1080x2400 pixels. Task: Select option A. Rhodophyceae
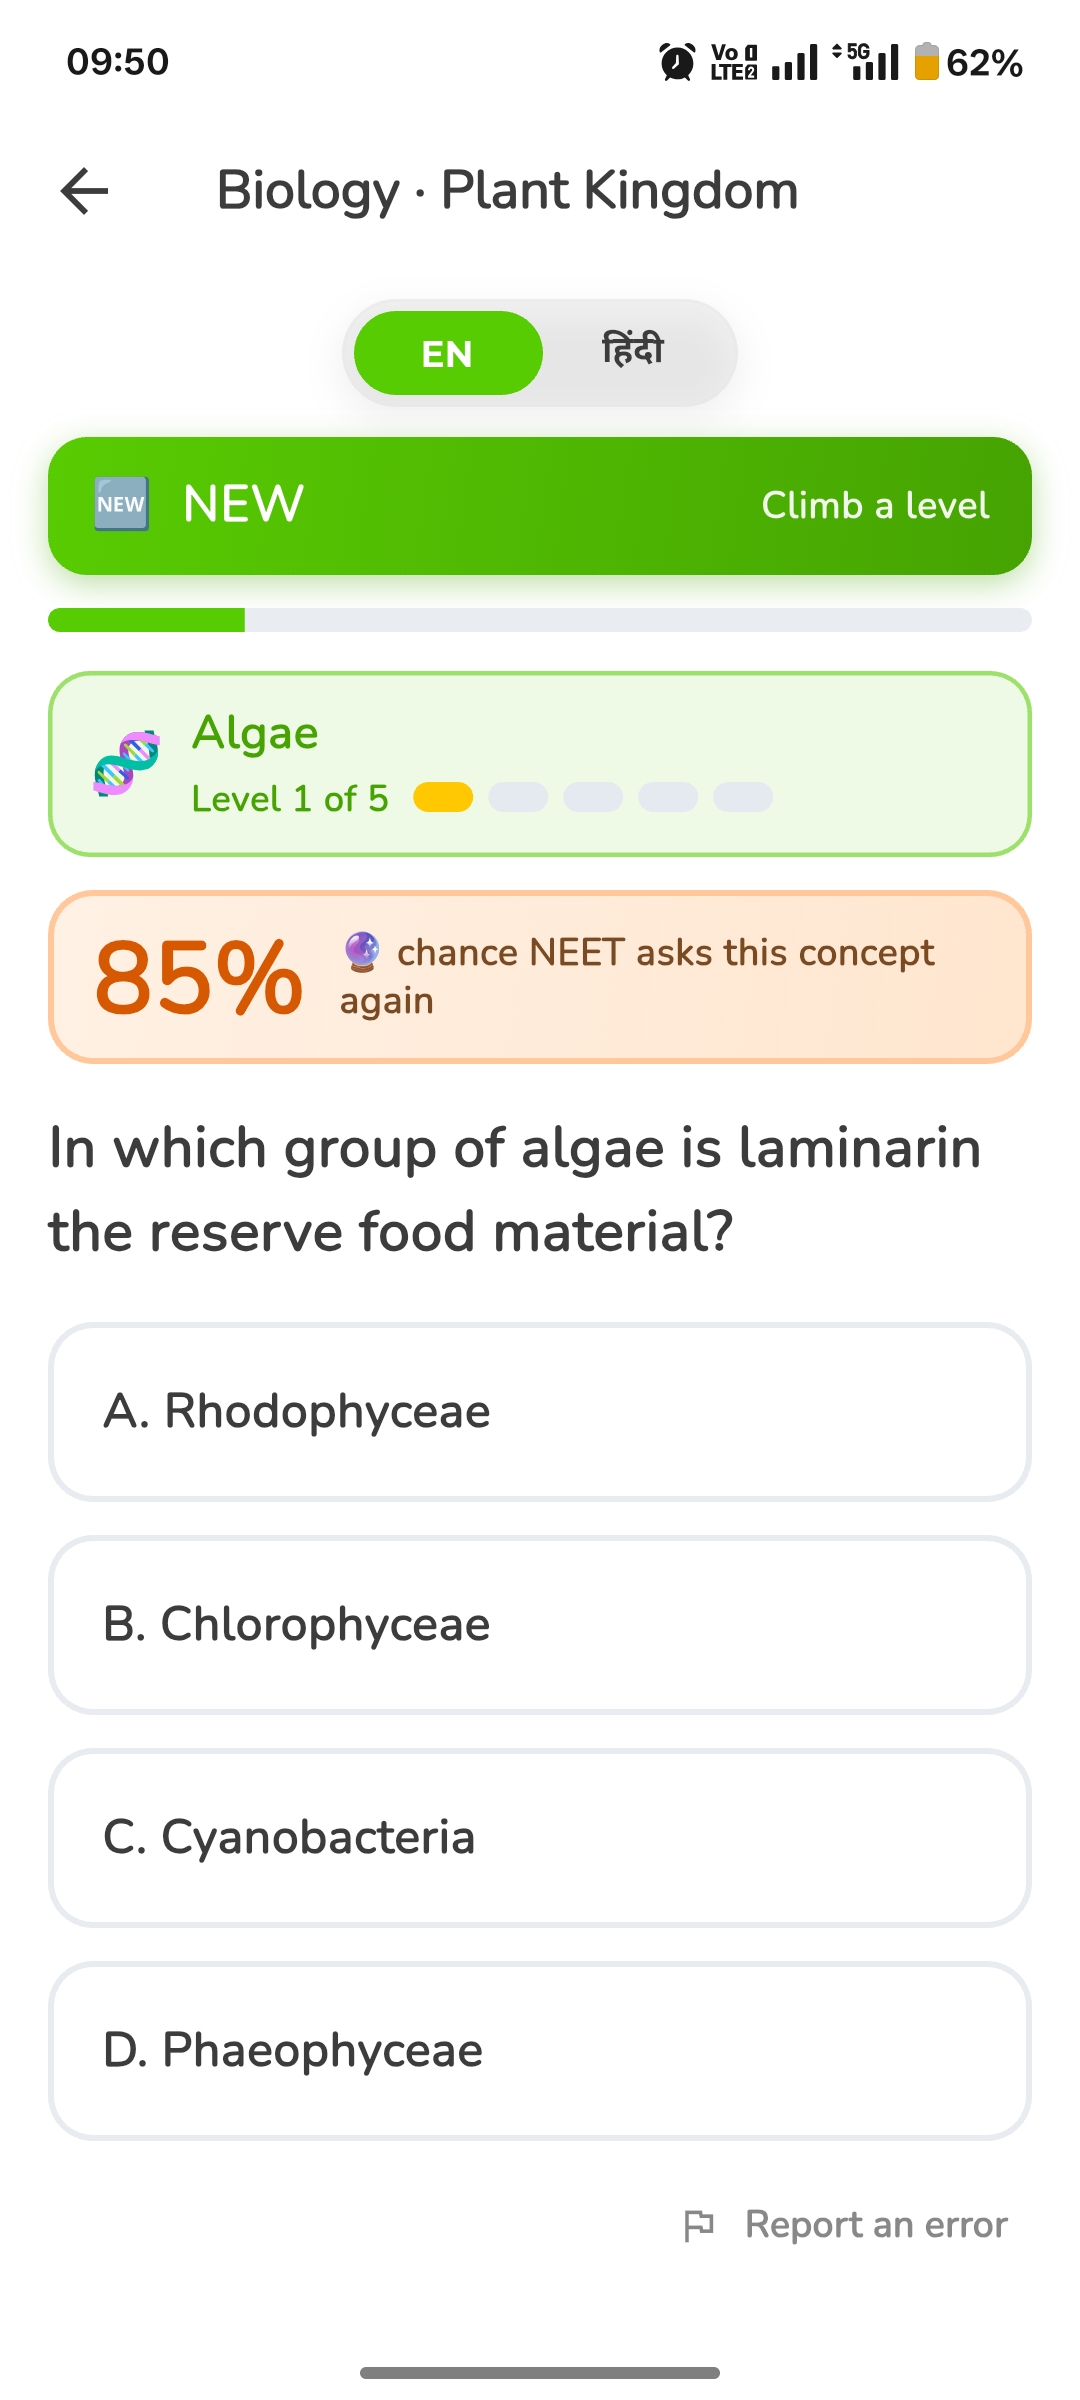[540, 1412]
